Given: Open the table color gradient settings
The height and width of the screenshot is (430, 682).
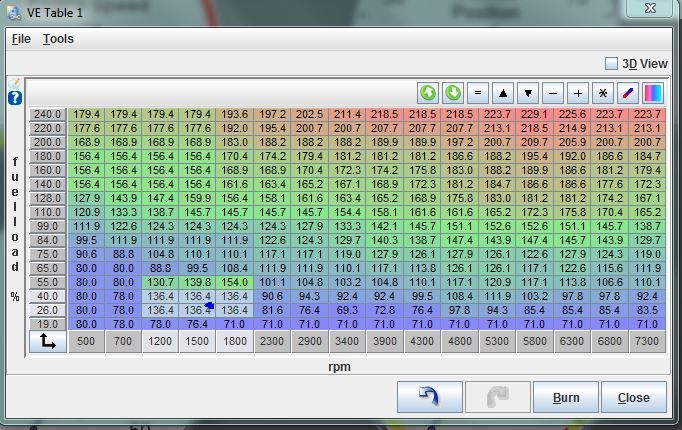Looking at the screenshot, I should click(x=653, y=93).
